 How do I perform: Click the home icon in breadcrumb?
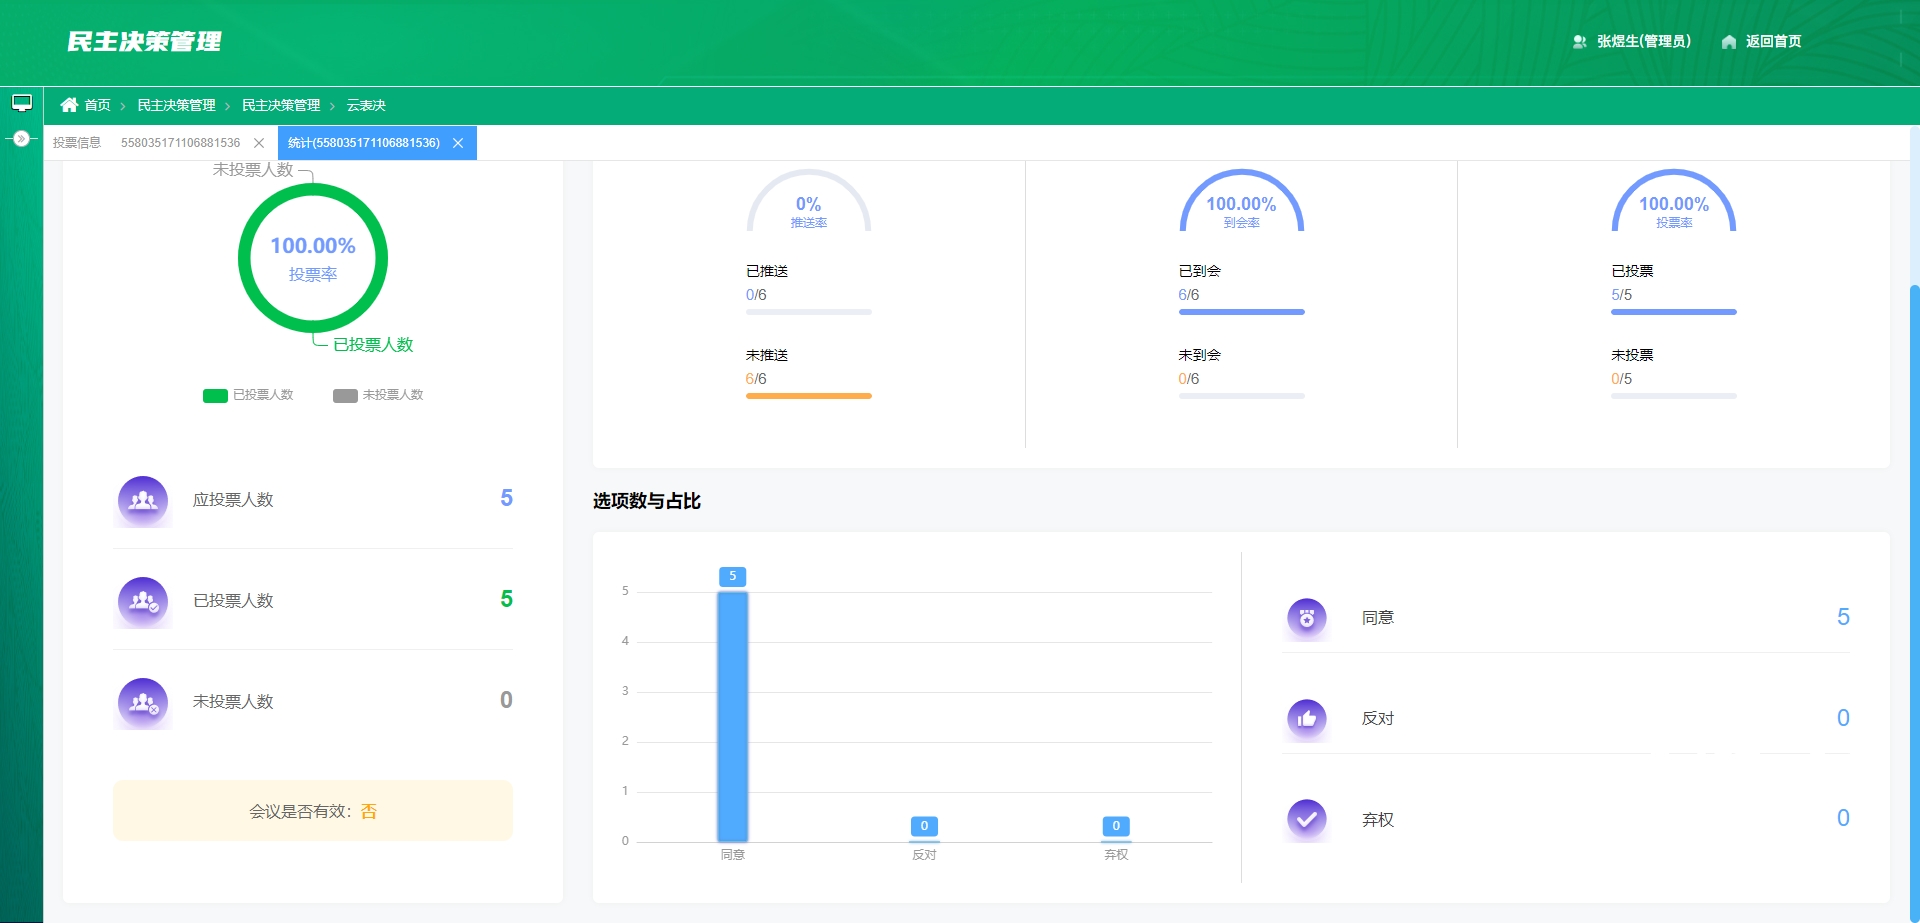click(69, 105)
